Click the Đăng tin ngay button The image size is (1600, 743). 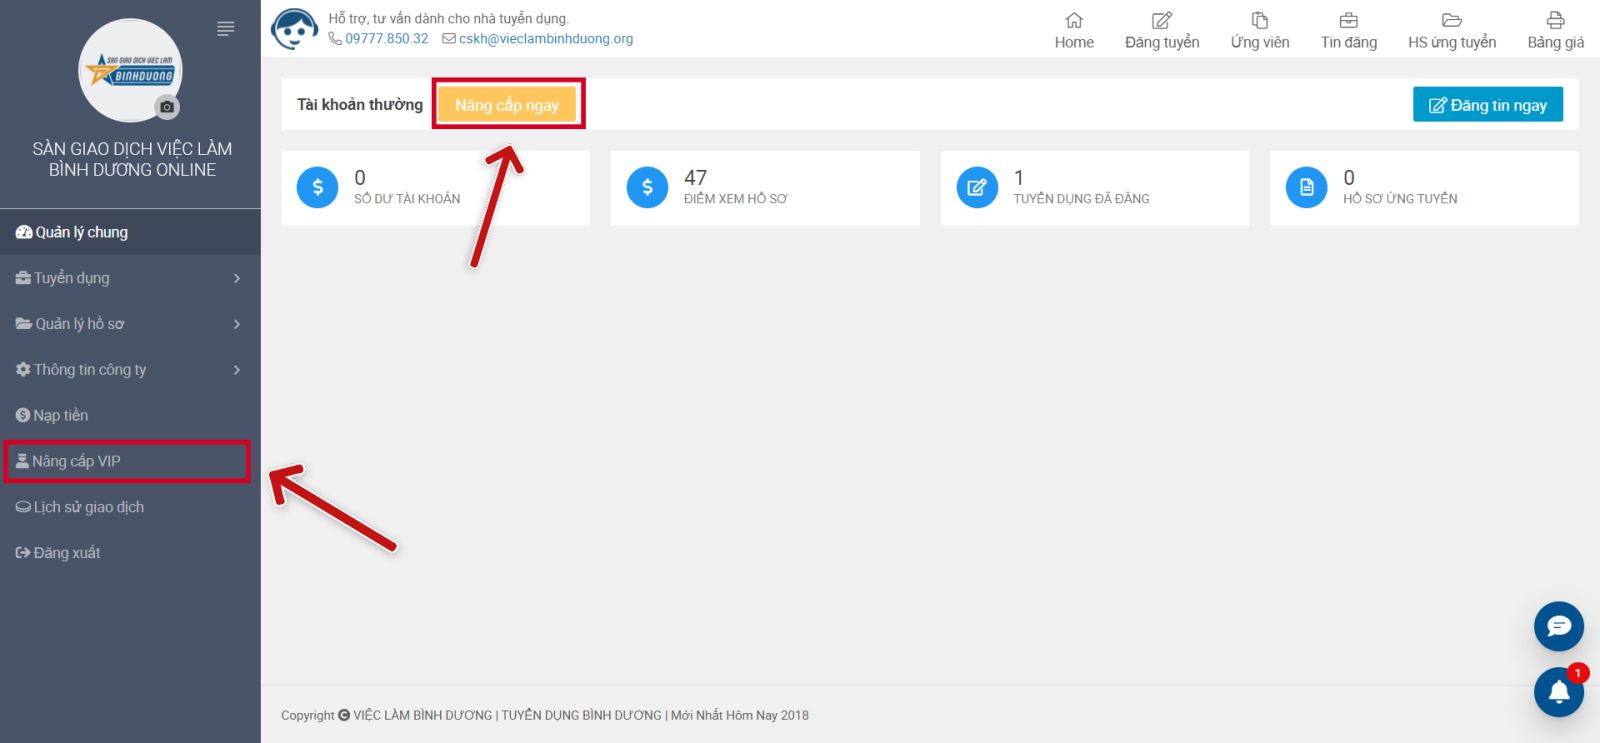coord(1487,105)
